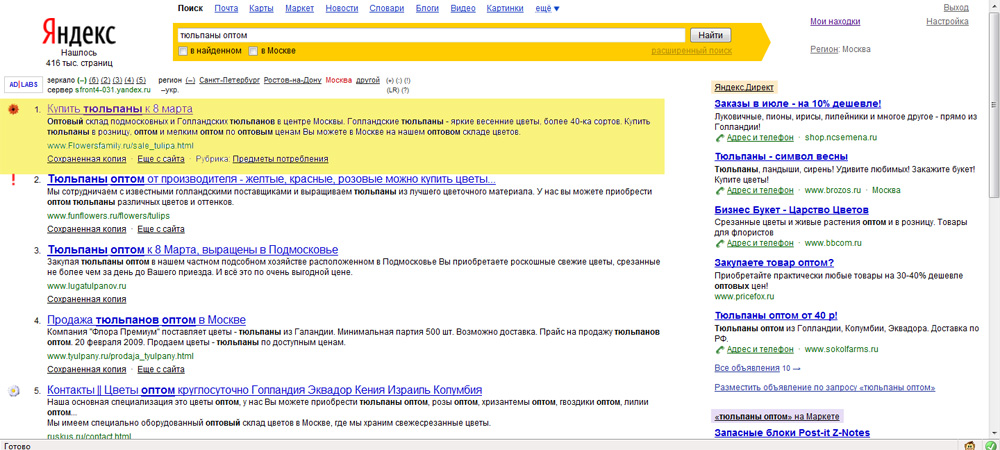
Task: Click the Яндекс logo
Action: pyautogui.click(x=79, y=34)
